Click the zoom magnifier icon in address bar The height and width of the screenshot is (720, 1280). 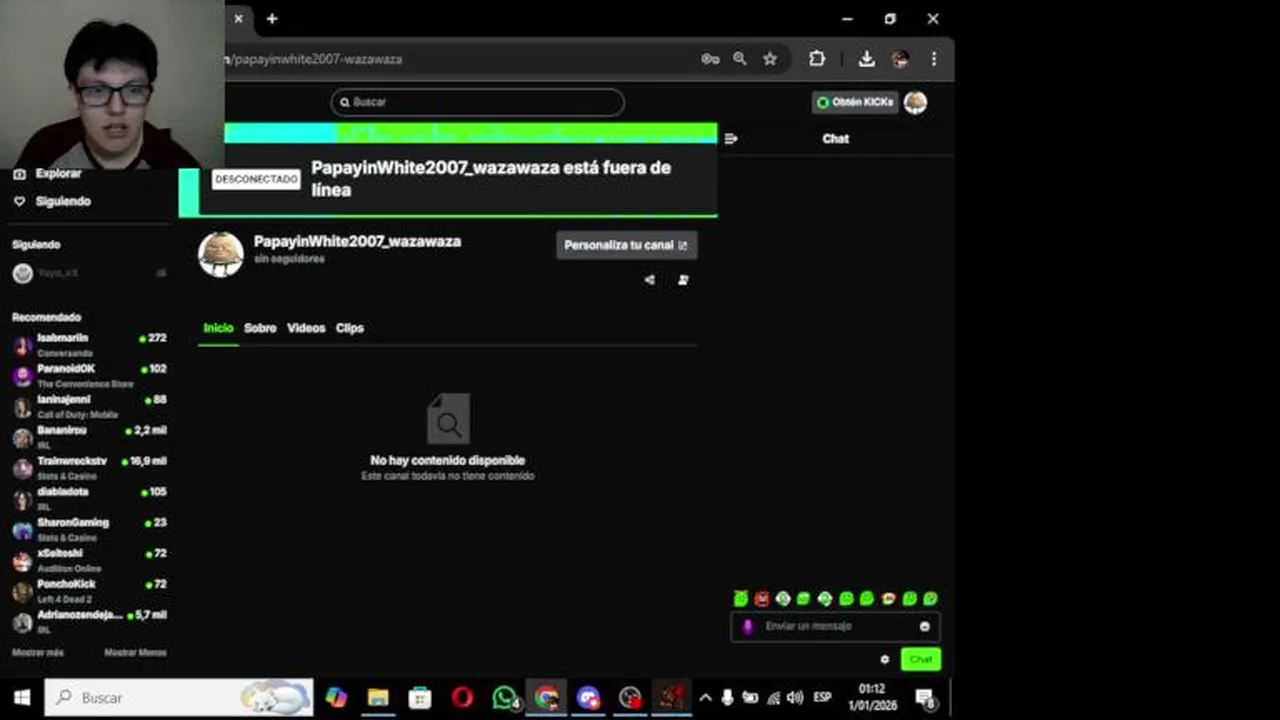click(x=740, y=59)
